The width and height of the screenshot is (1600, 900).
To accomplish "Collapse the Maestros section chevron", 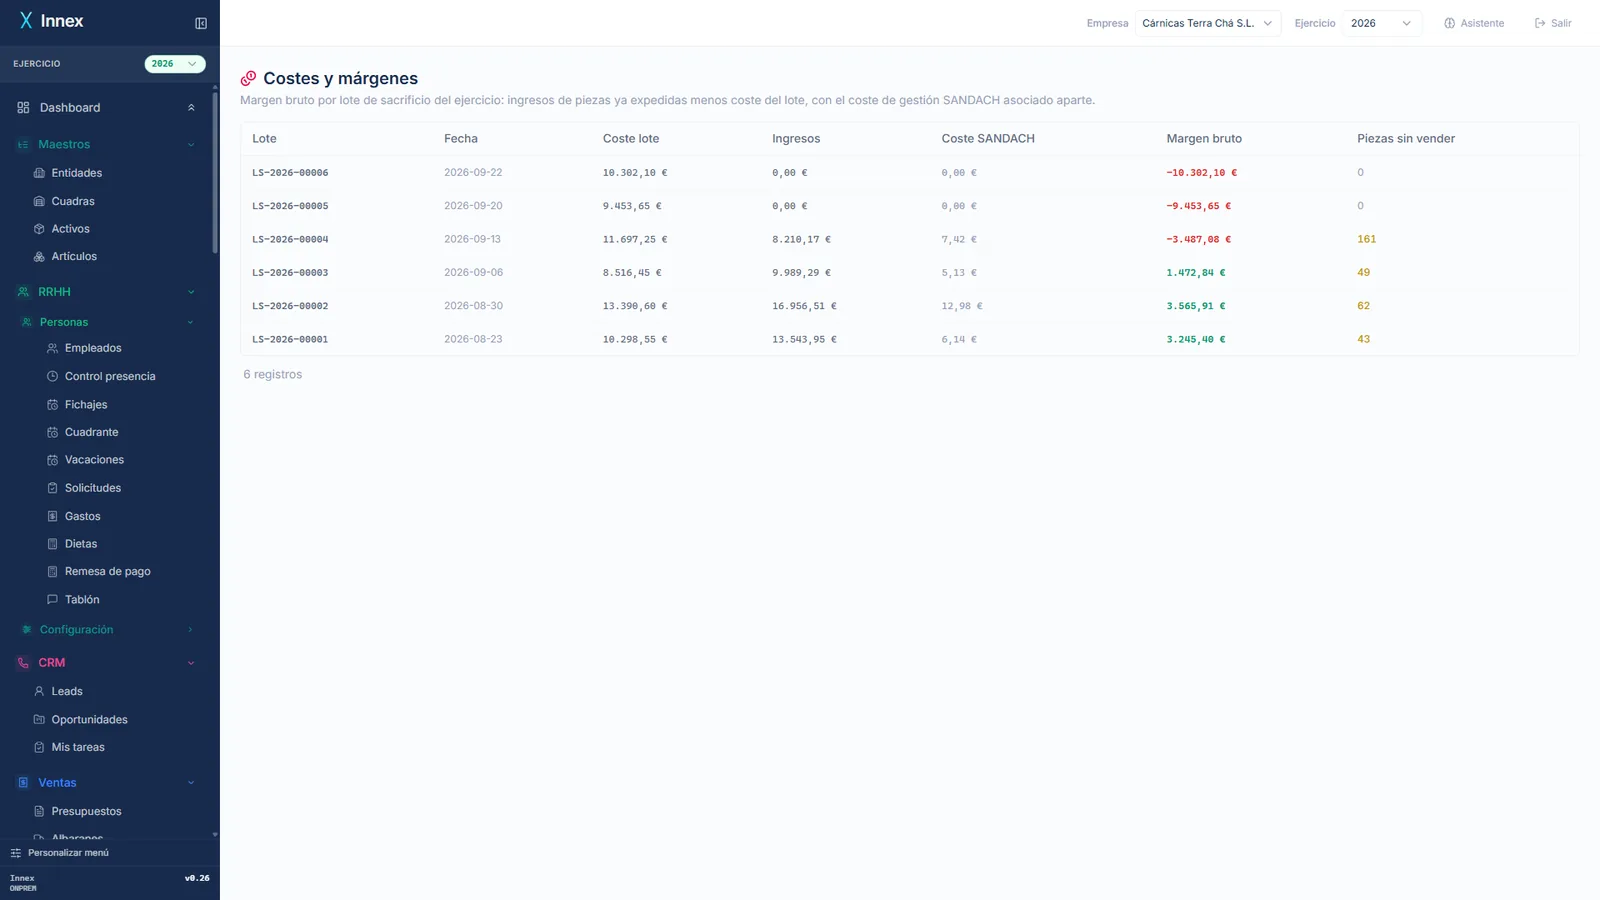I will coord(191,145).
